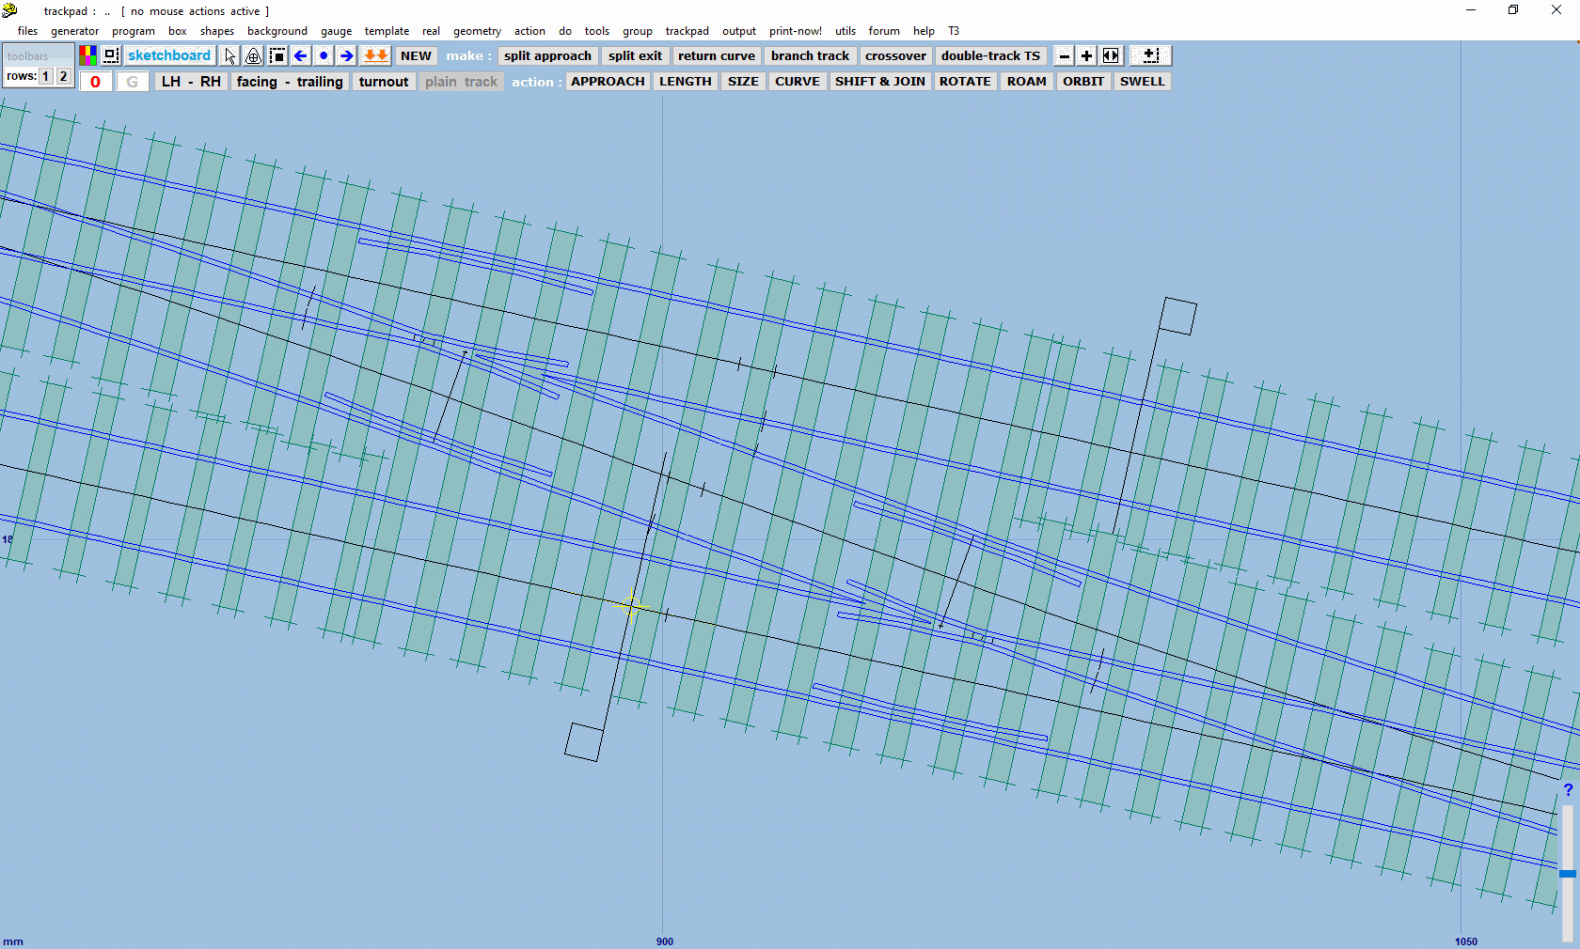Open the do menu

point(565,31)
